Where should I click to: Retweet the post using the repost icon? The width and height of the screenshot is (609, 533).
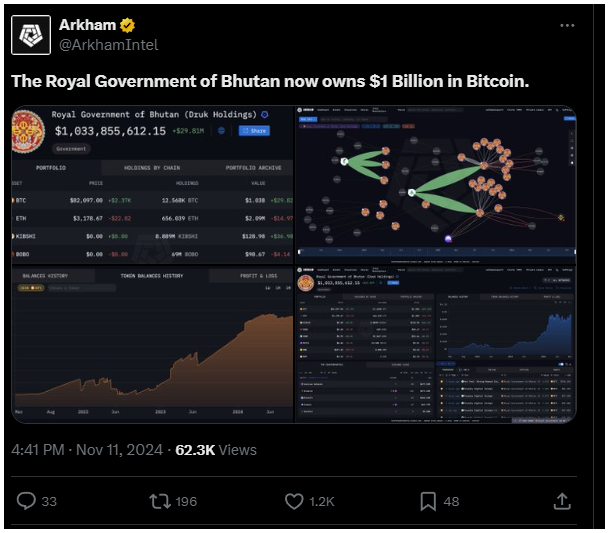pos(160,501)
